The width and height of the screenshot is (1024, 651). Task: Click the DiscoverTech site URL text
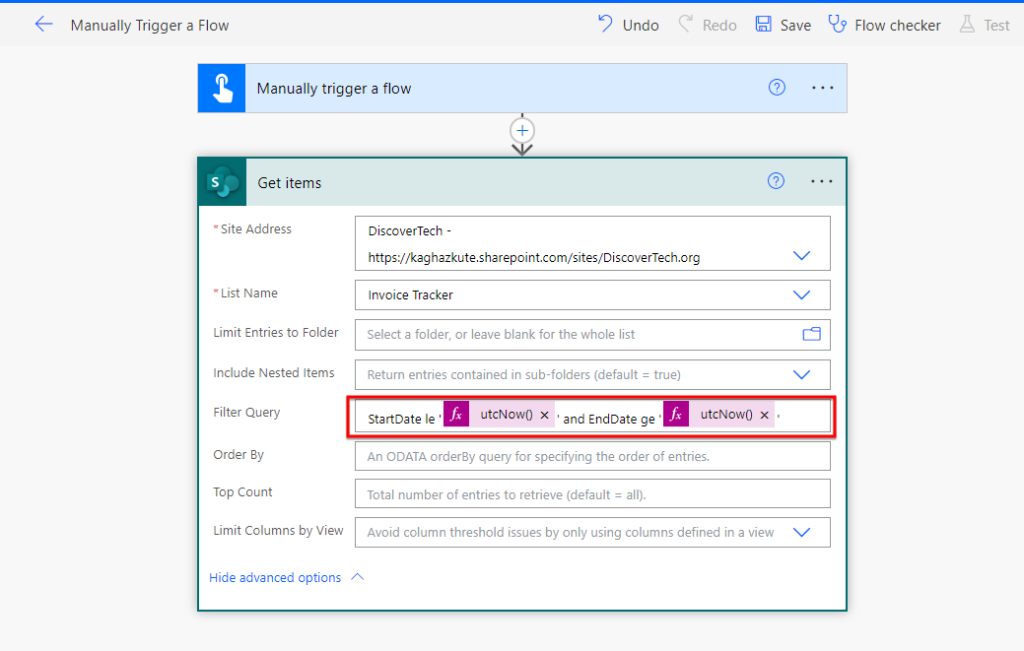(x=534, y=257)
